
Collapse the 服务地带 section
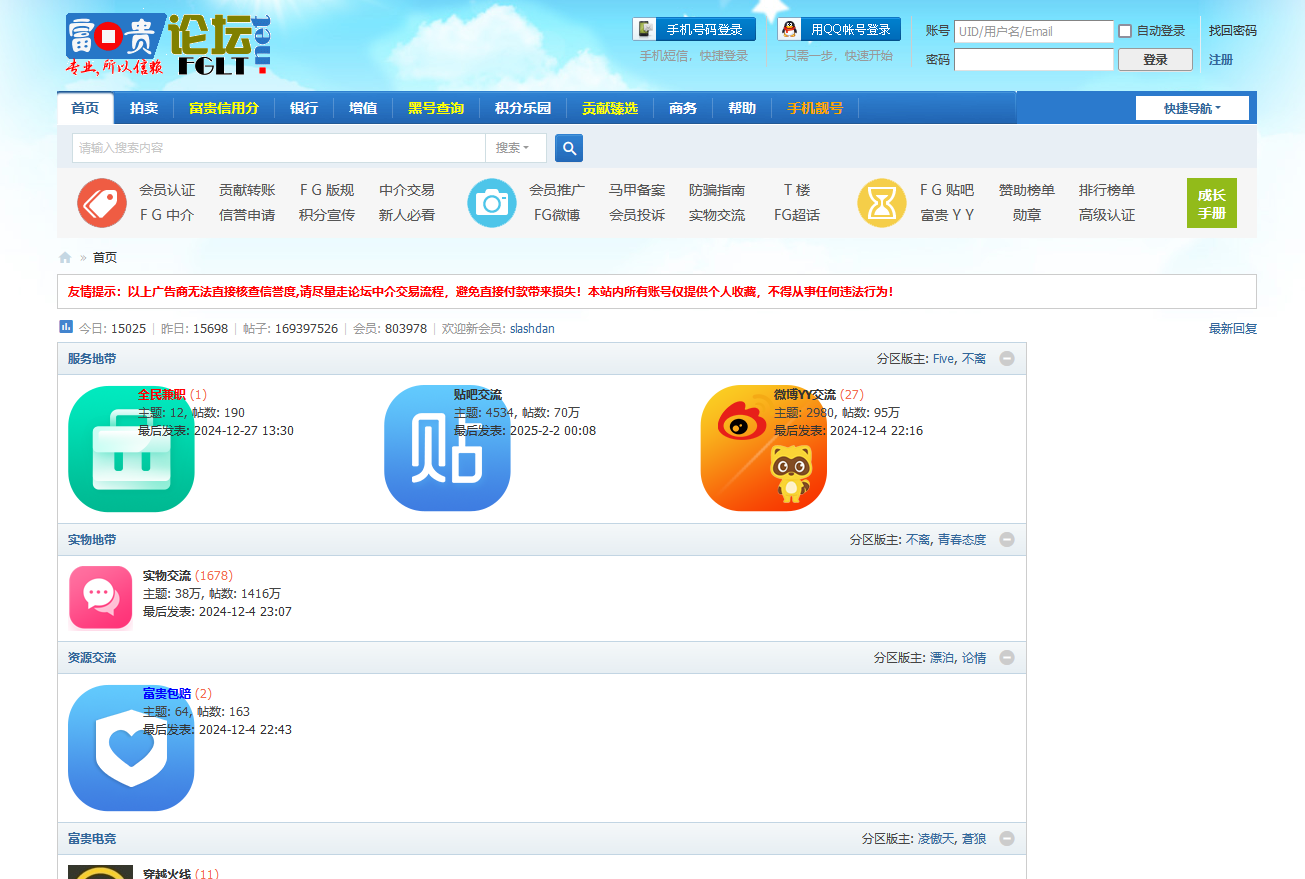(1007, 359)
